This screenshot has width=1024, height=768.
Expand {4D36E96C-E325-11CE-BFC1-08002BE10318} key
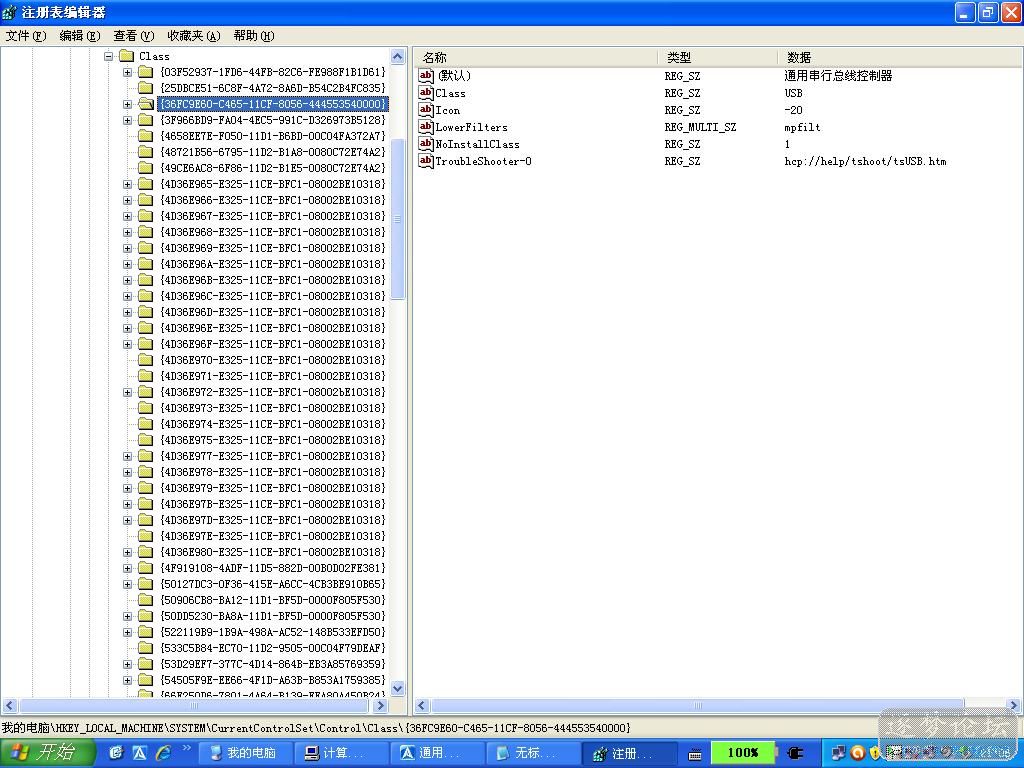point(128,296)
